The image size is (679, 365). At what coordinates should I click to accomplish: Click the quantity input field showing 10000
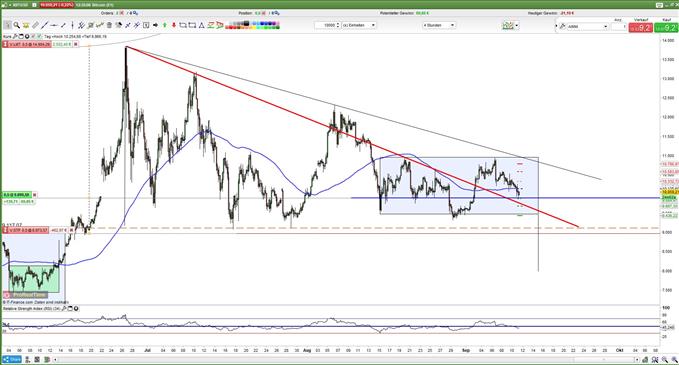pyautogui.click(x=327, y=25)
